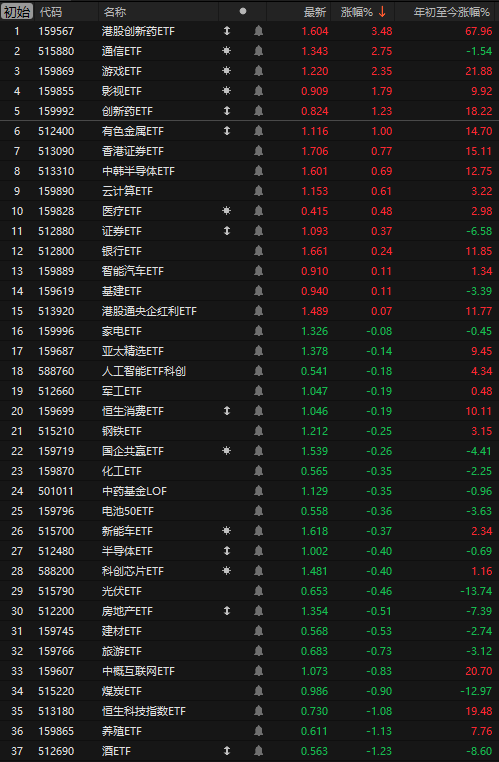Click the 代码 column header
This screenshot has width=499, height=762.
click(51, 12)
